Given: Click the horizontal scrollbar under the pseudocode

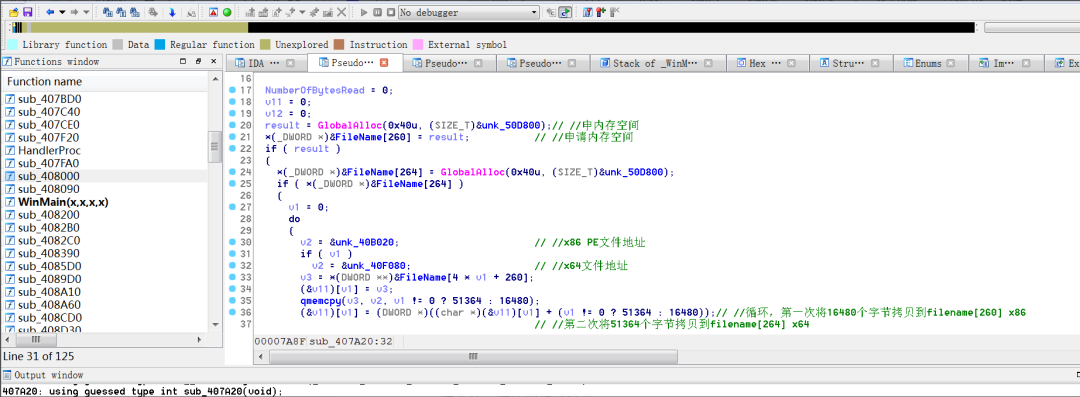Looking at the screenshot, I should [x=472, y=356].
